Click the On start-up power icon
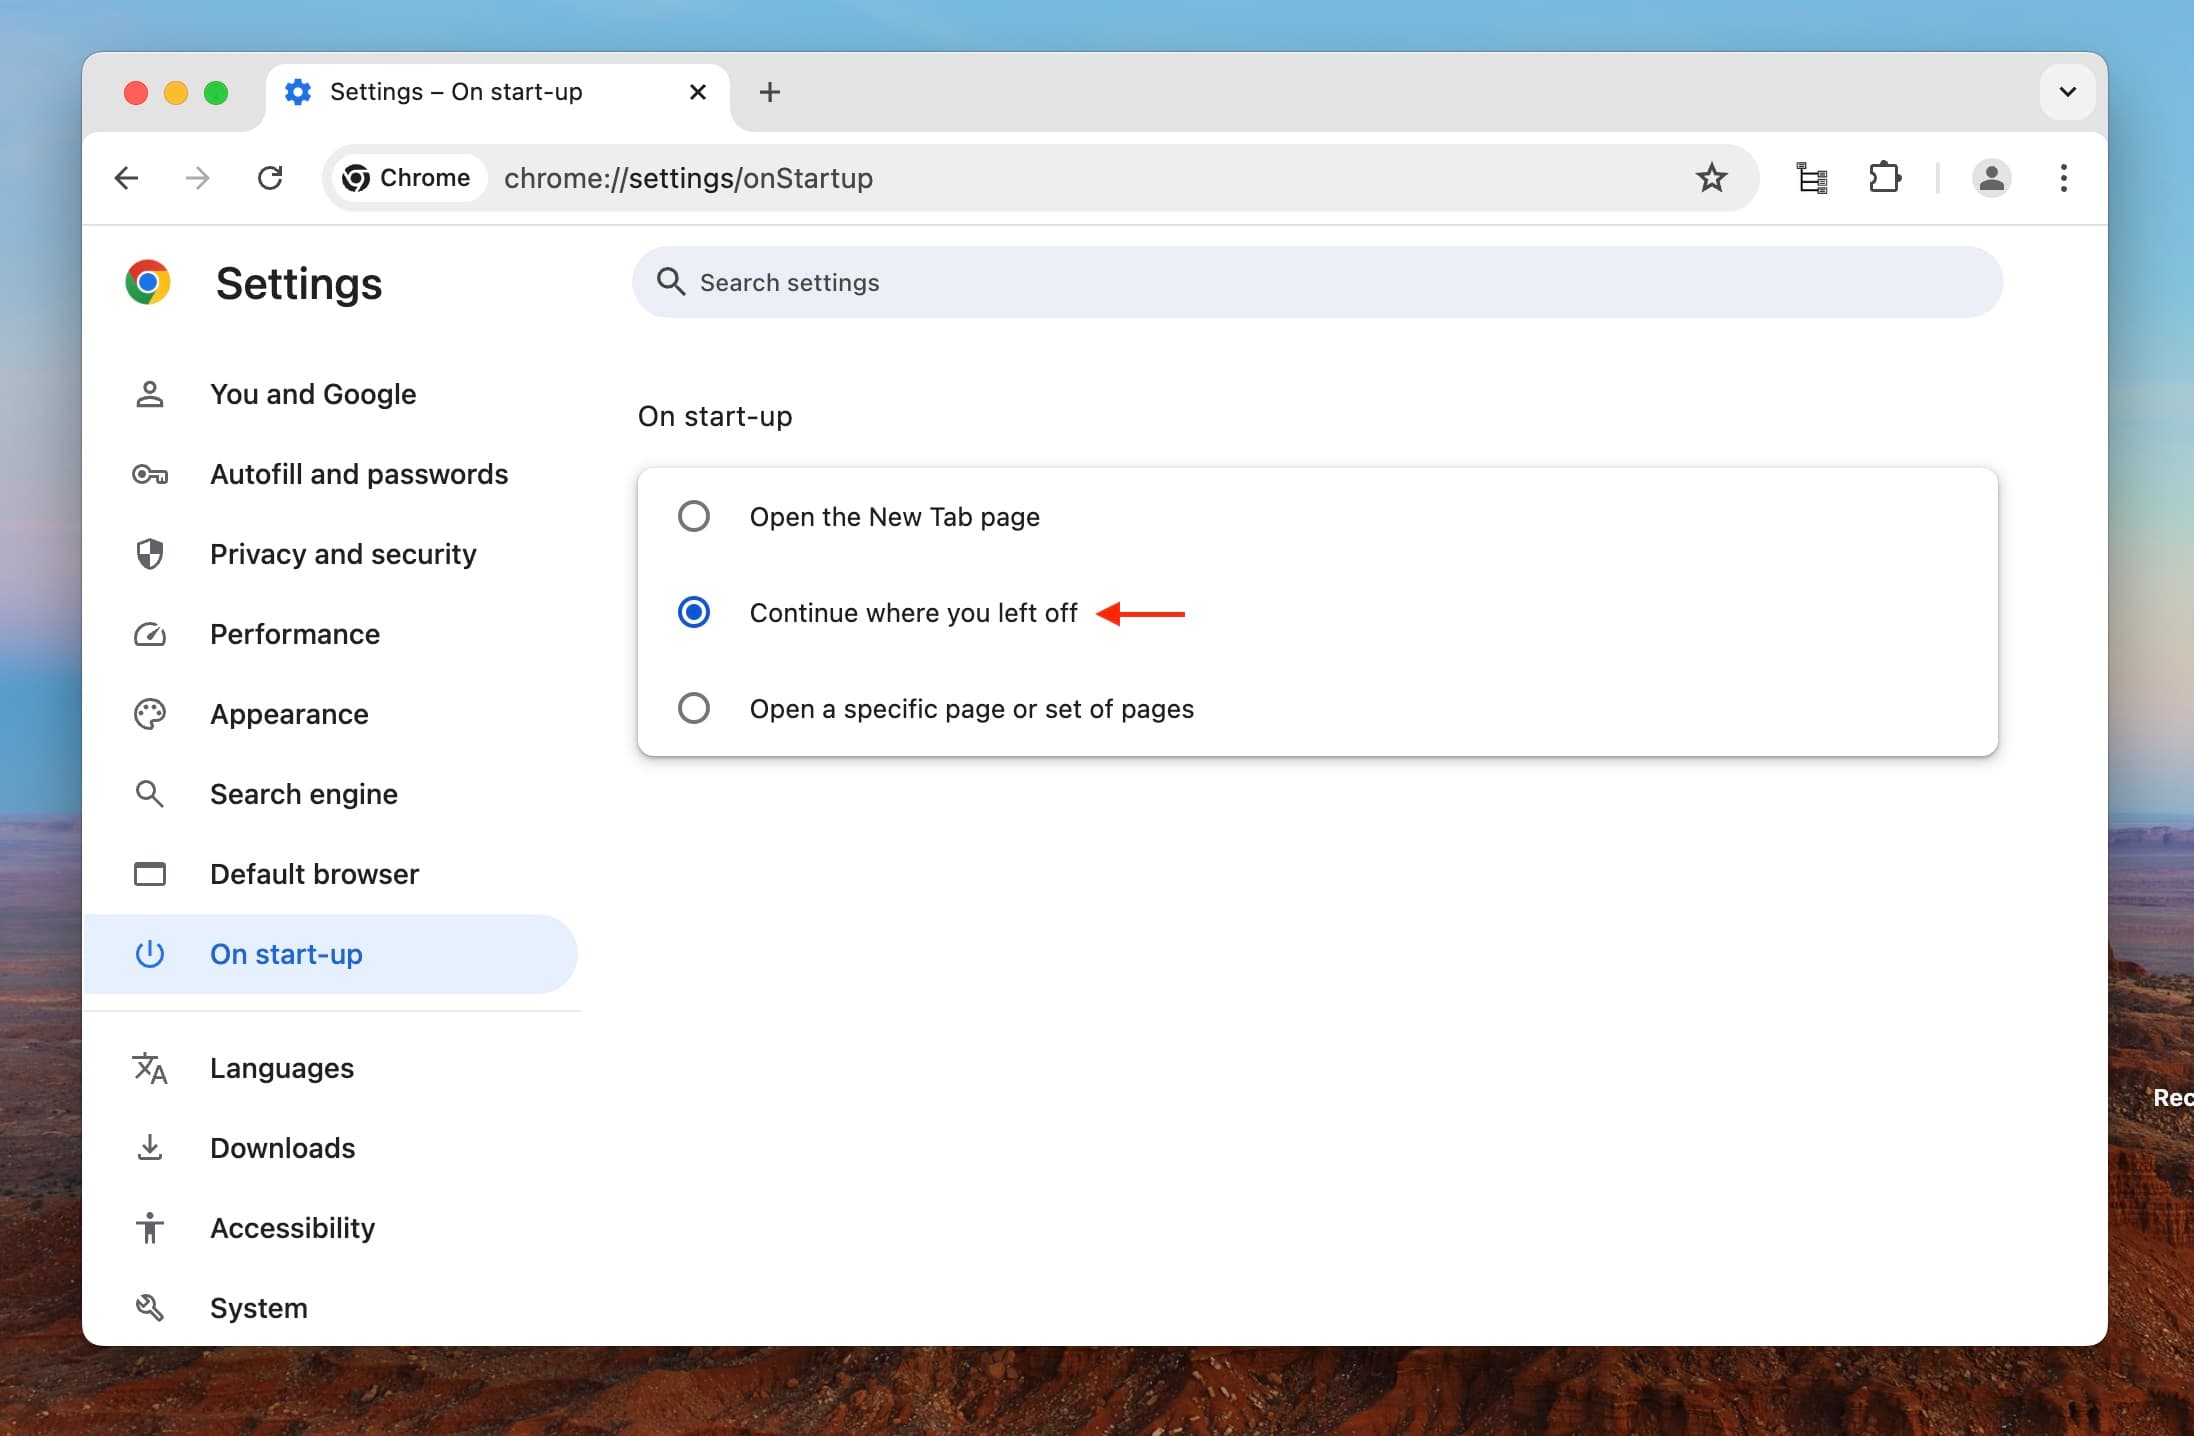This screenshot has height=1436, width=2194. 149,954
